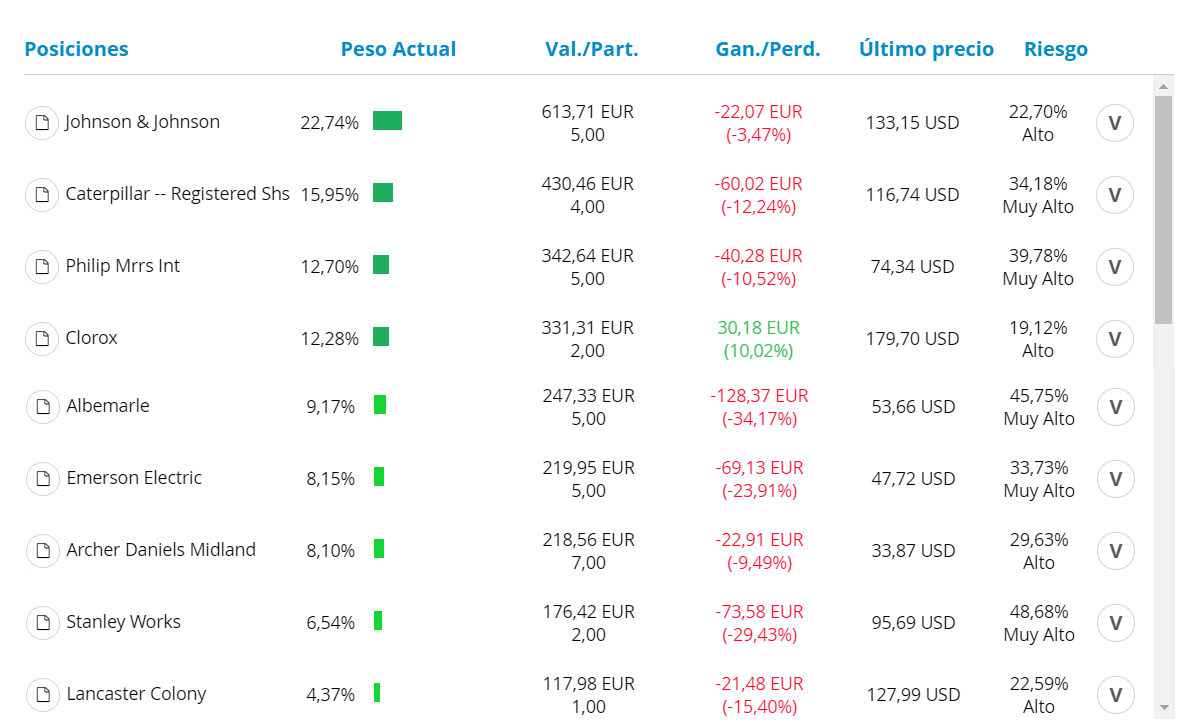Expand the Johnson & Johnson row V button
The image size is (1199, 727).
(x=1115, y=123)
